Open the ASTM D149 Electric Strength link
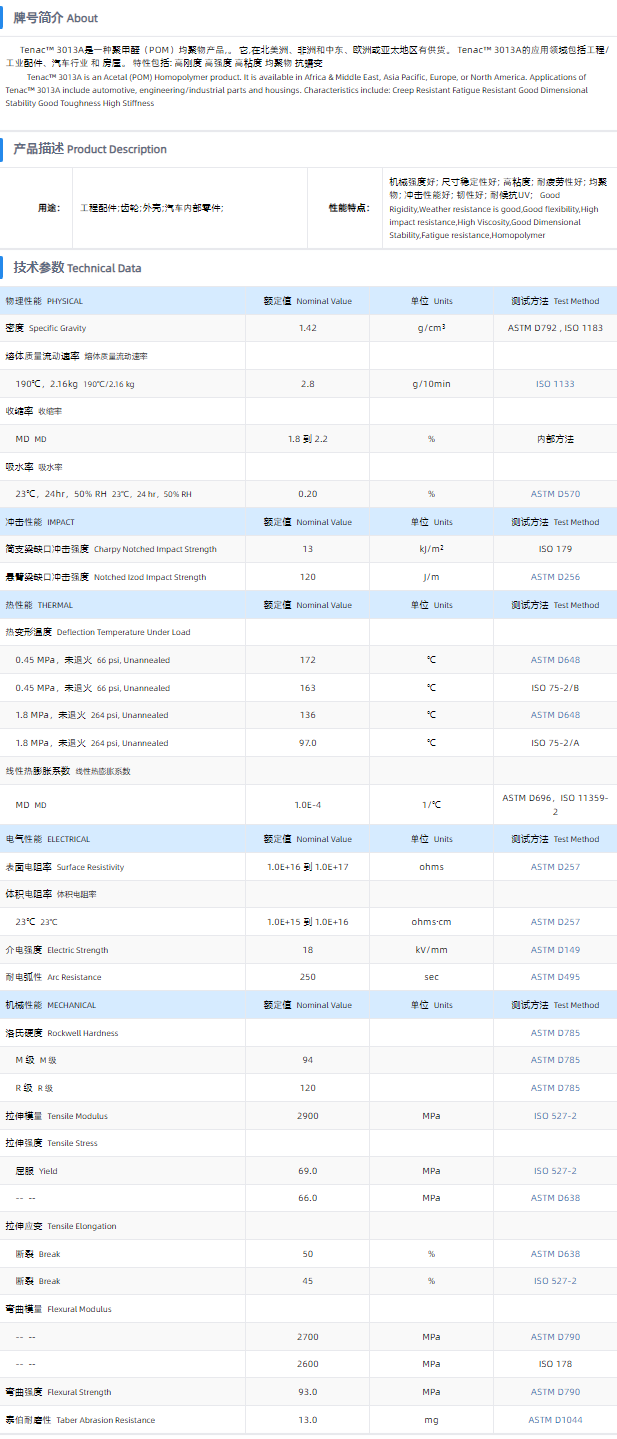 click(x=555, y=950)
